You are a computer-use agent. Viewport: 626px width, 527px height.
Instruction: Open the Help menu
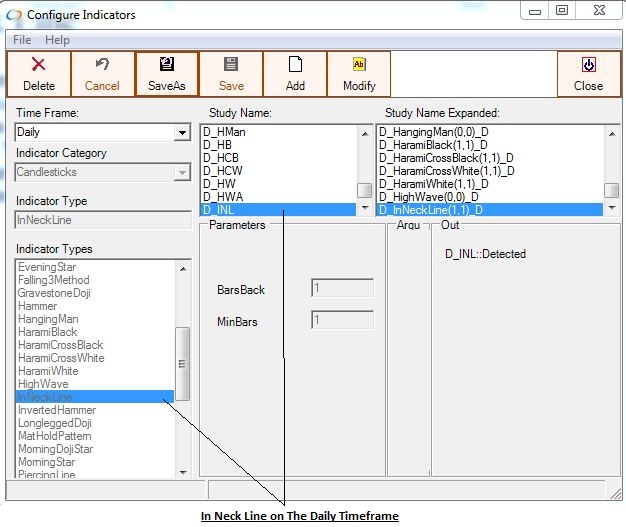[x=57, y=40]
